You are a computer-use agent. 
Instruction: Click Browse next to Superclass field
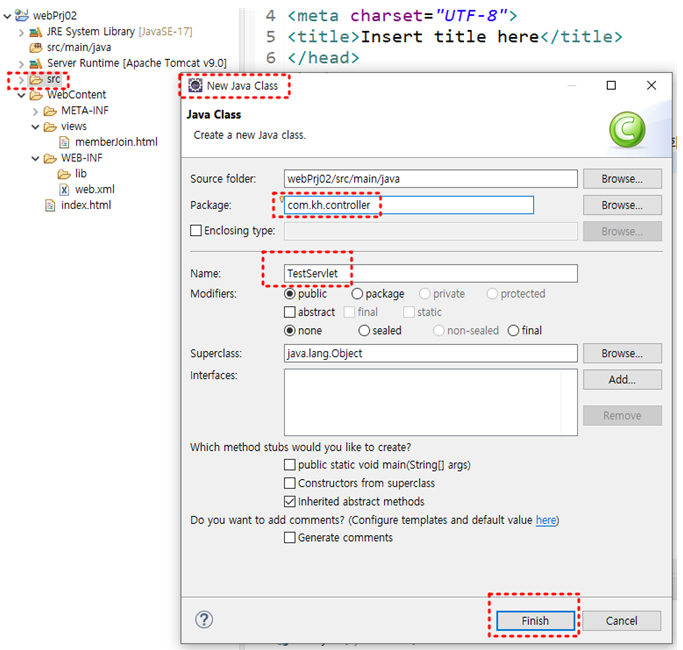click(x=622, y=353)
